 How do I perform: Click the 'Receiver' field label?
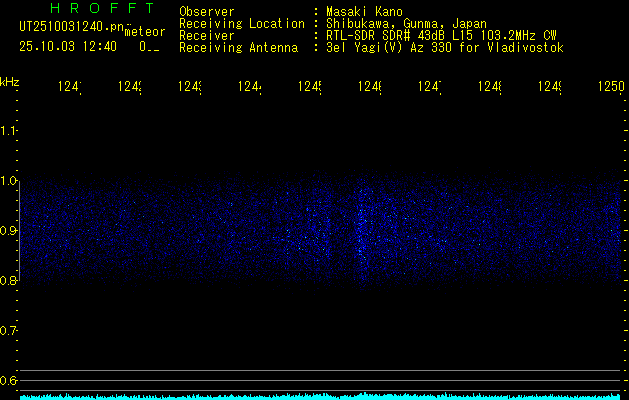tap(207, 36)
